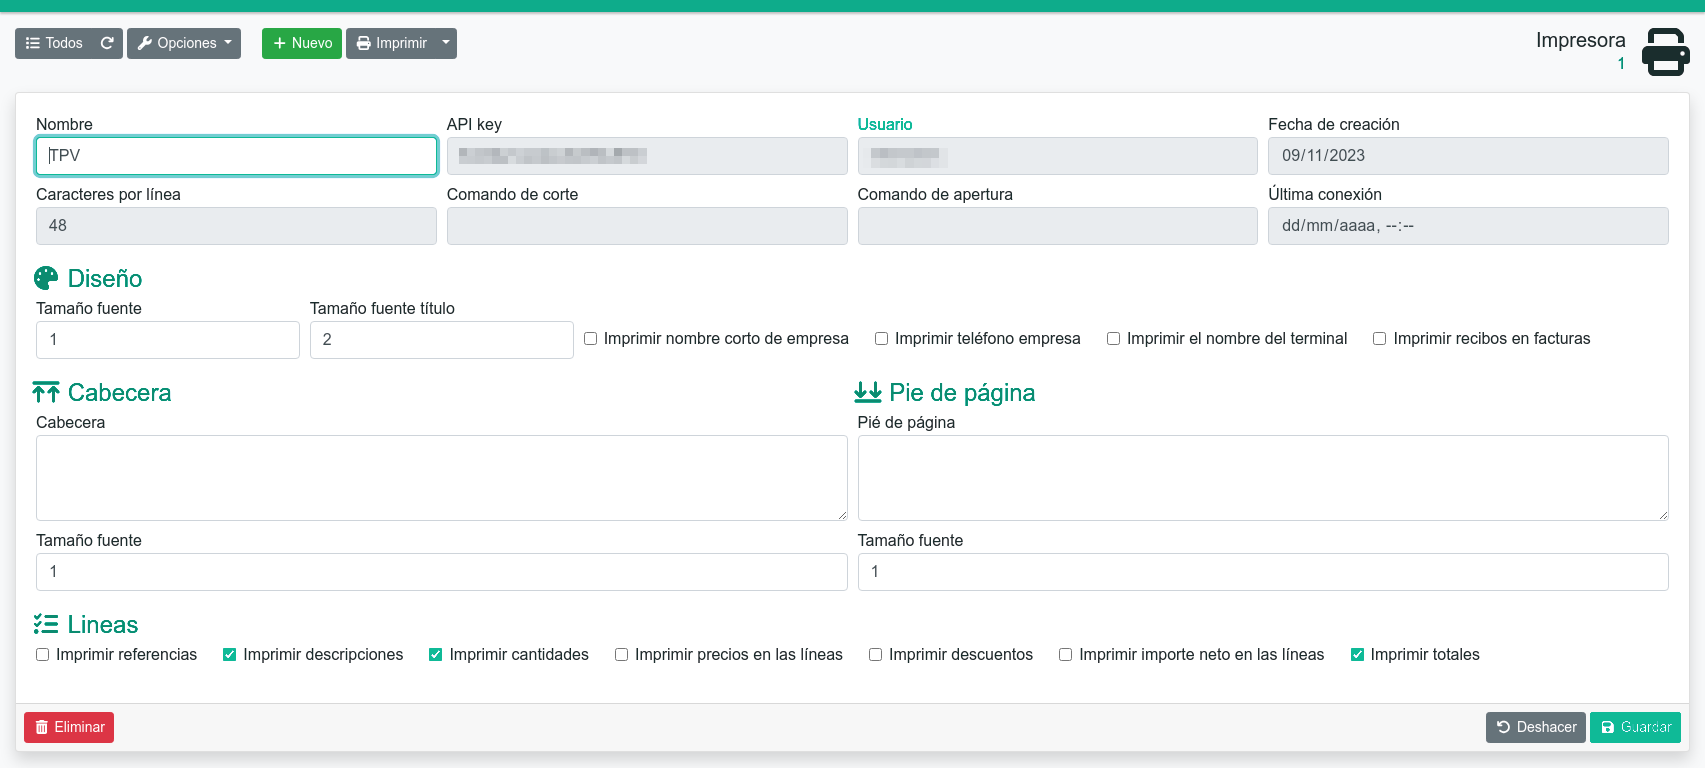Expand the Imprimir dropdown arrow
Screen dimensions: 1705x768
446,43
